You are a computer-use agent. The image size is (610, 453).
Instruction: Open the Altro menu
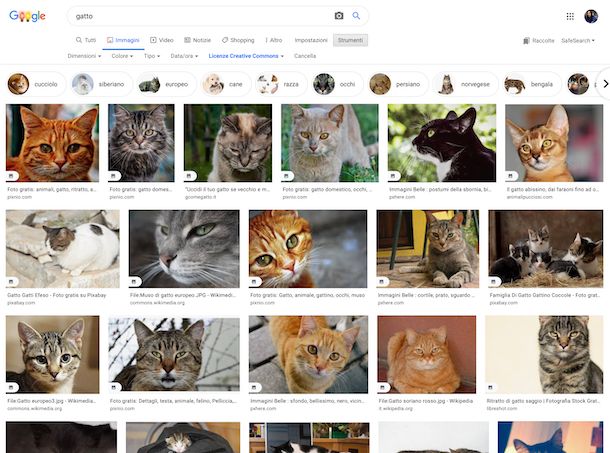click(274, 40)
